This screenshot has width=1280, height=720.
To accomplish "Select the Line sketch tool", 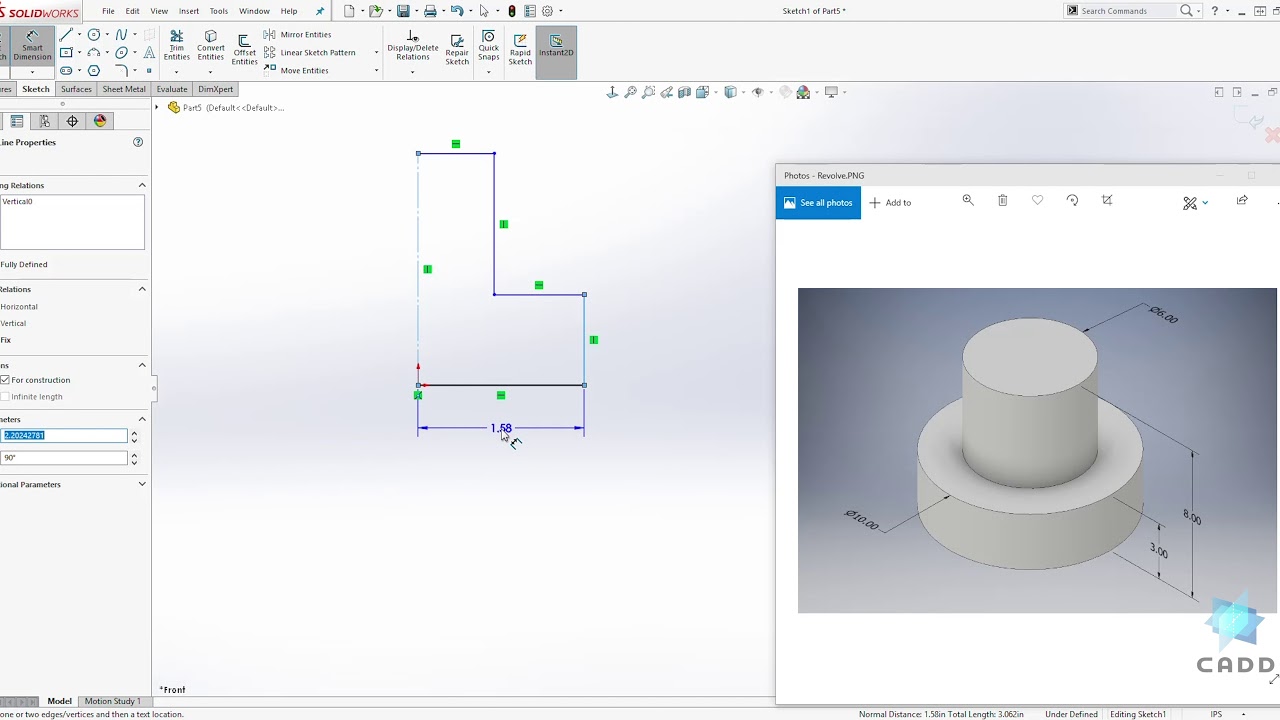I will tap(66, 35).
